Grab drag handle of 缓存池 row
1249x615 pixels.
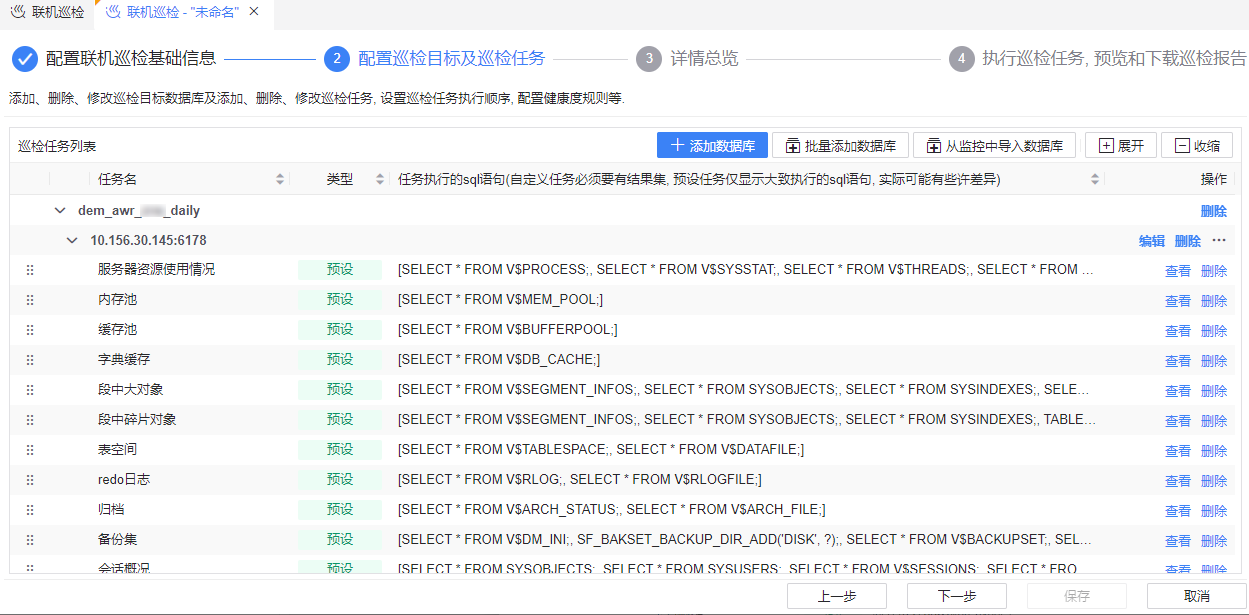click(x=30, y=330)
